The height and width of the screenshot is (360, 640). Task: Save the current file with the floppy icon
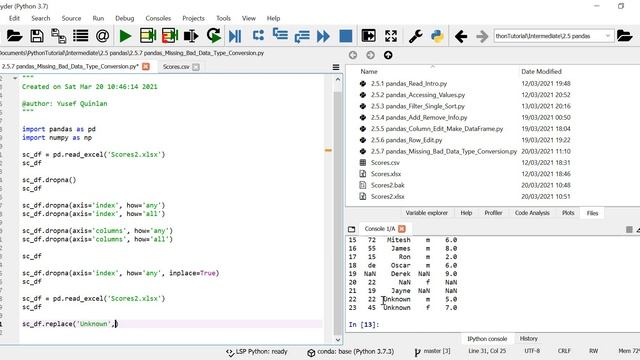pos(37,36)
